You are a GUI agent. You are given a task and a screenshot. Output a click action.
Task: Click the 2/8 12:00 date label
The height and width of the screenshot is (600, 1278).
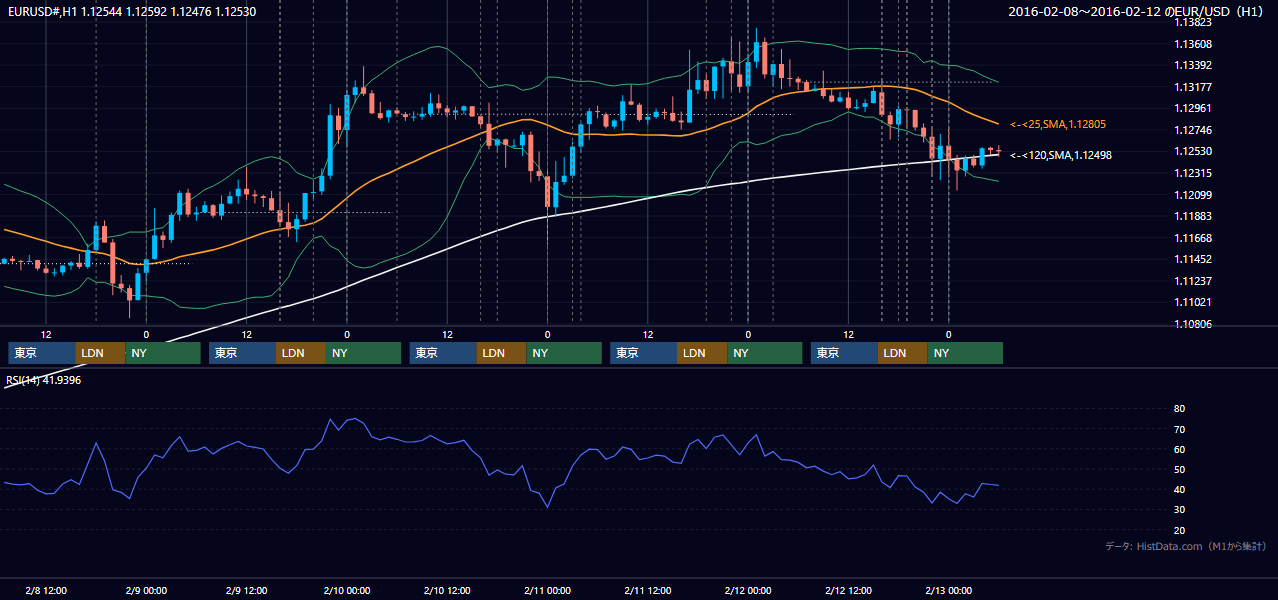[46, 590]
